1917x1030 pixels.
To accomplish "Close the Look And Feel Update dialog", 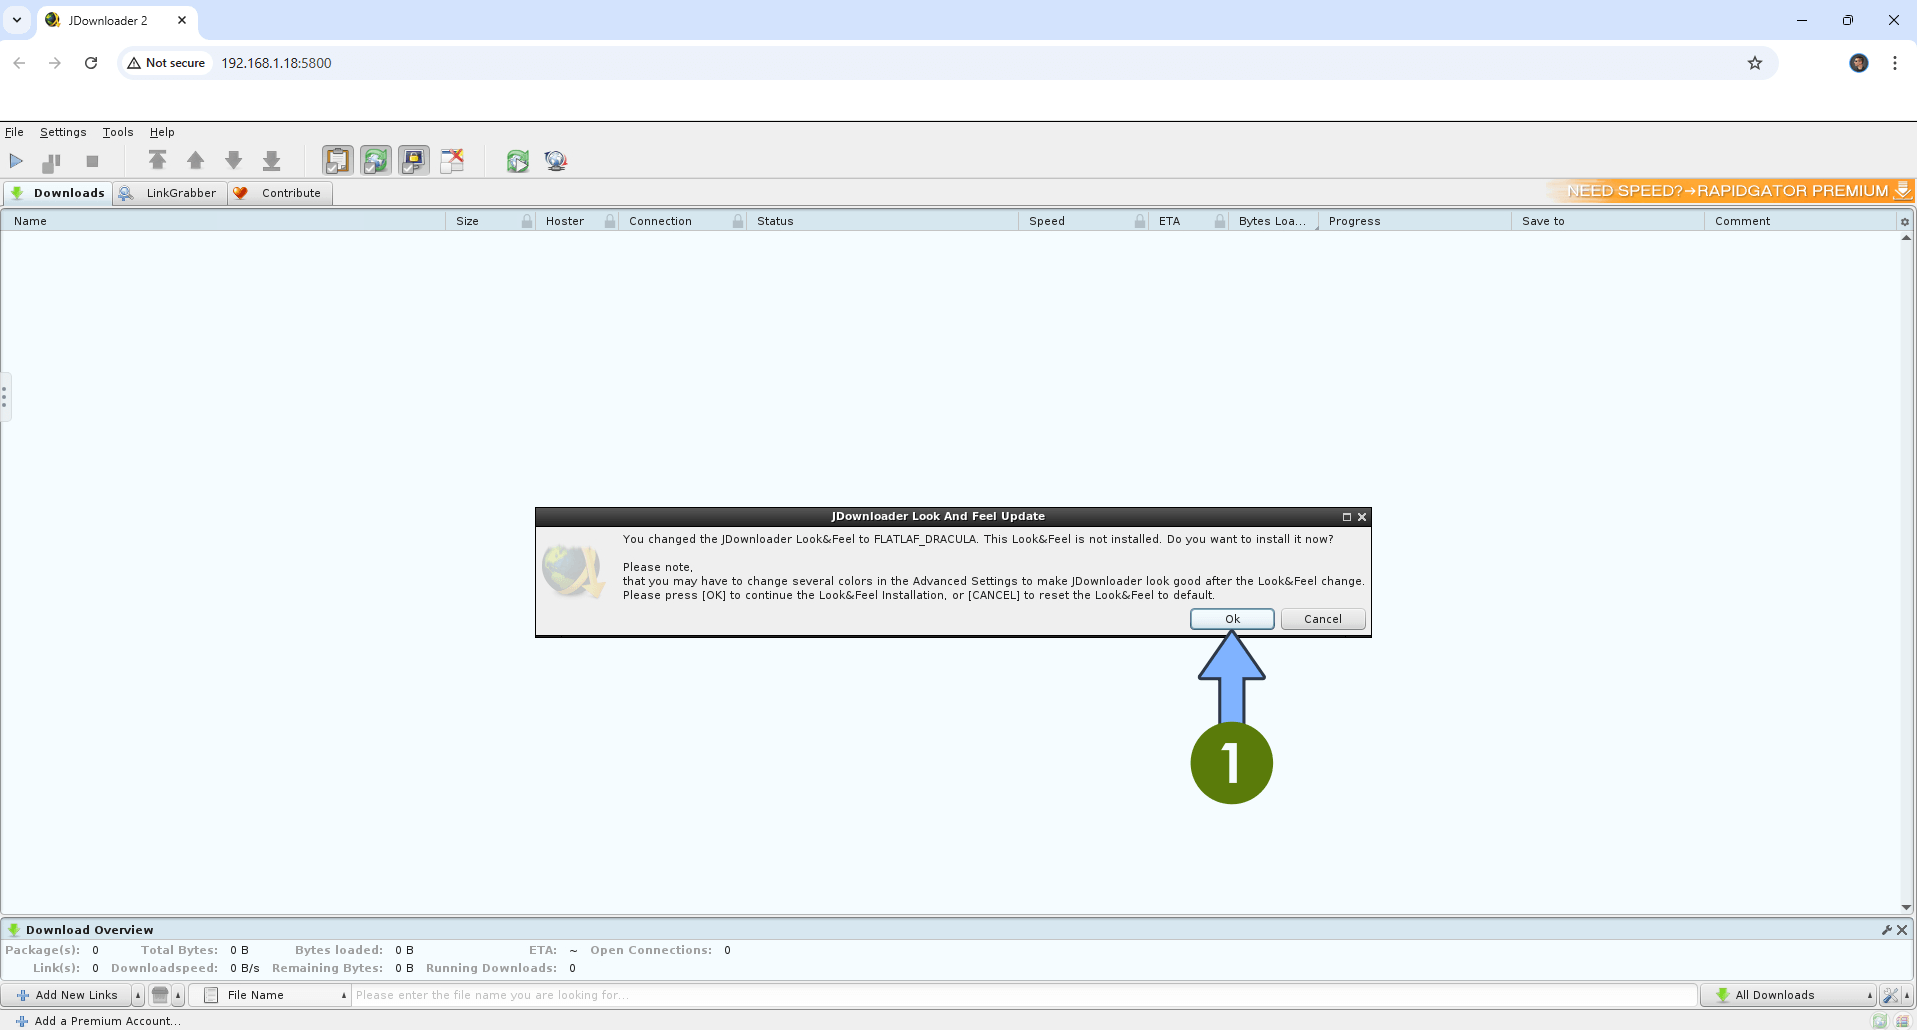I will 1362,517.
